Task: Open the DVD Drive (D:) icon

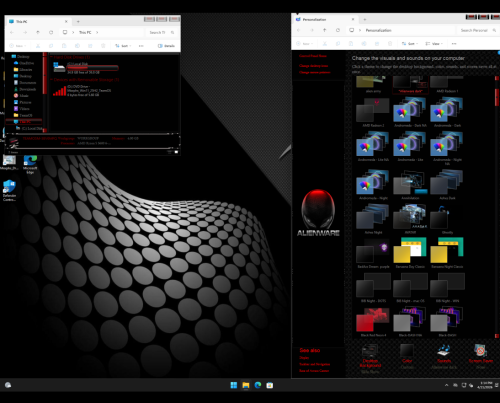Action: tap(60, 91)
